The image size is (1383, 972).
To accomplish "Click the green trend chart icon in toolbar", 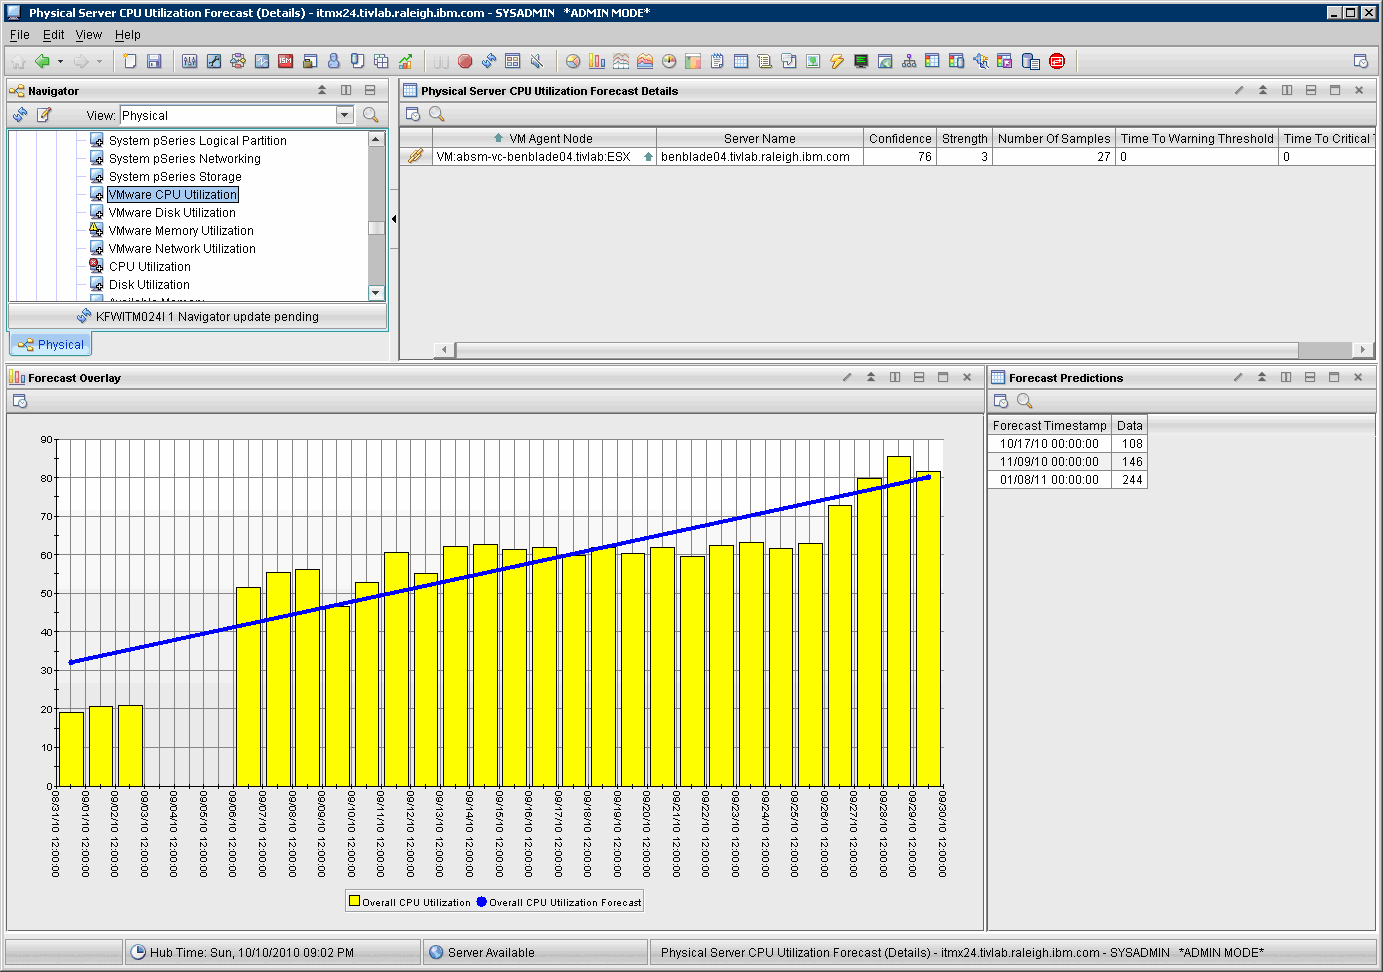I will (x=405, y=61).
